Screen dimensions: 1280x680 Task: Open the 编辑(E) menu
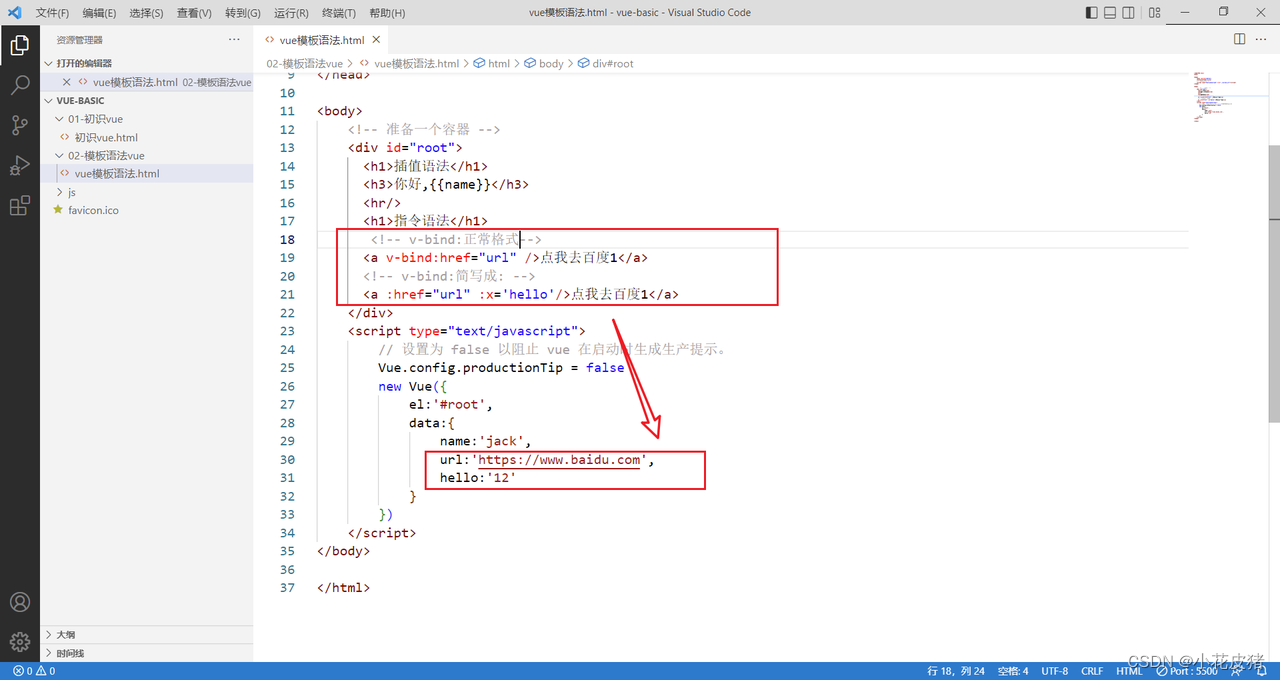pyautogui.click(x=99, y=13)
